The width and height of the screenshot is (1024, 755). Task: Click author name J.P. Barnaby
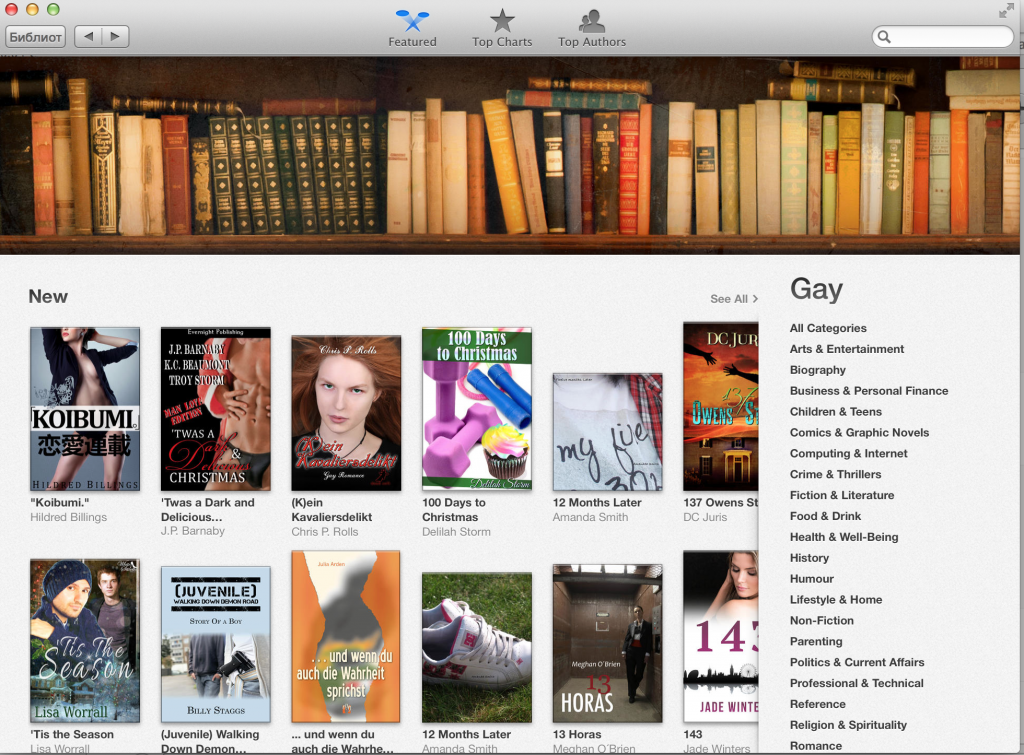point(193,531)
